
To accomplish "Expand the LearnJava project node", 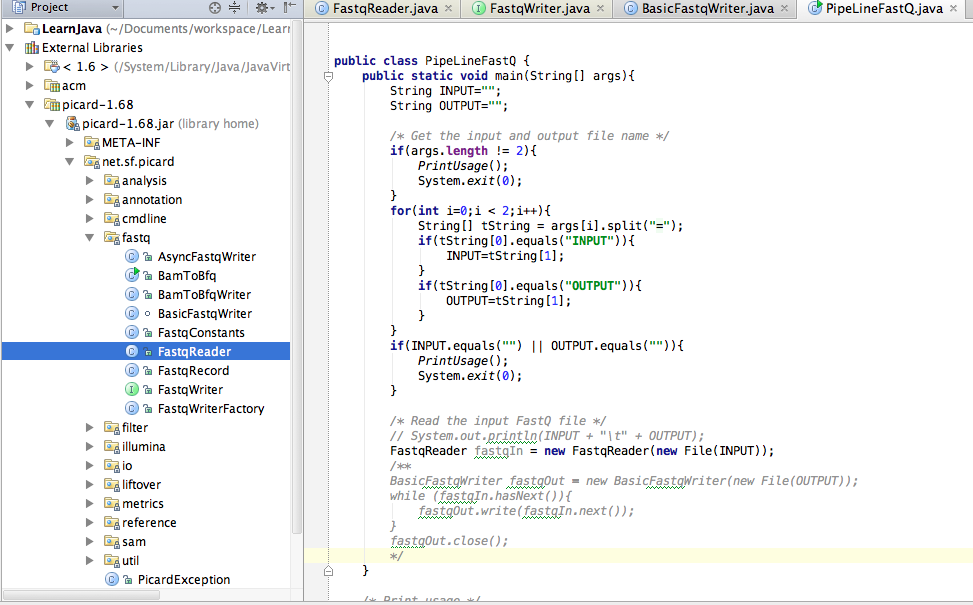I will click(8, 28).
